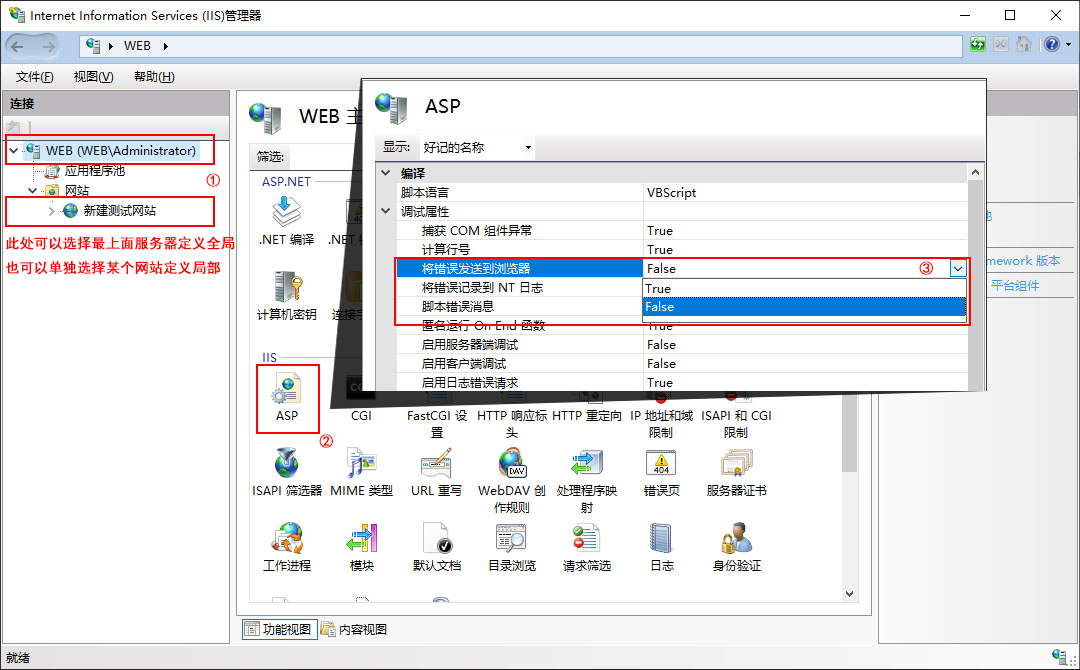Open 目录浏览 feature

[512, 547]
